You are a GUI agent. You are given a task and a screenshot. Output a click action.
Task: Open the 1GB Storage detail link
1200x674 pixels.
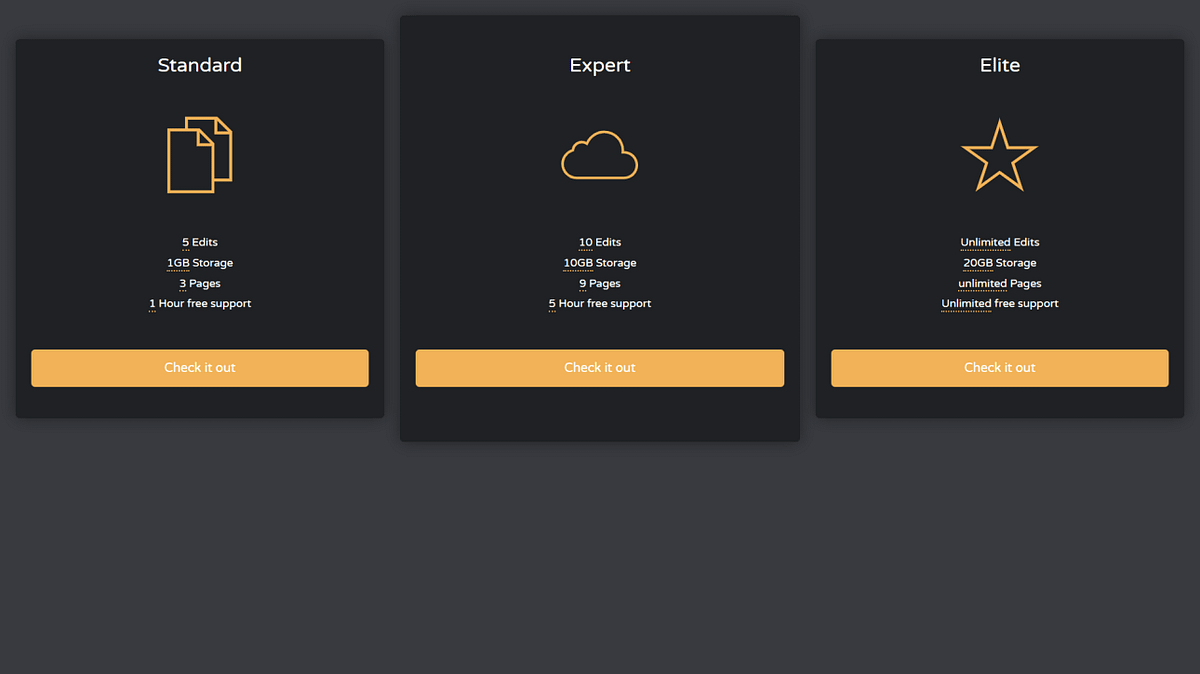(199, 262)
